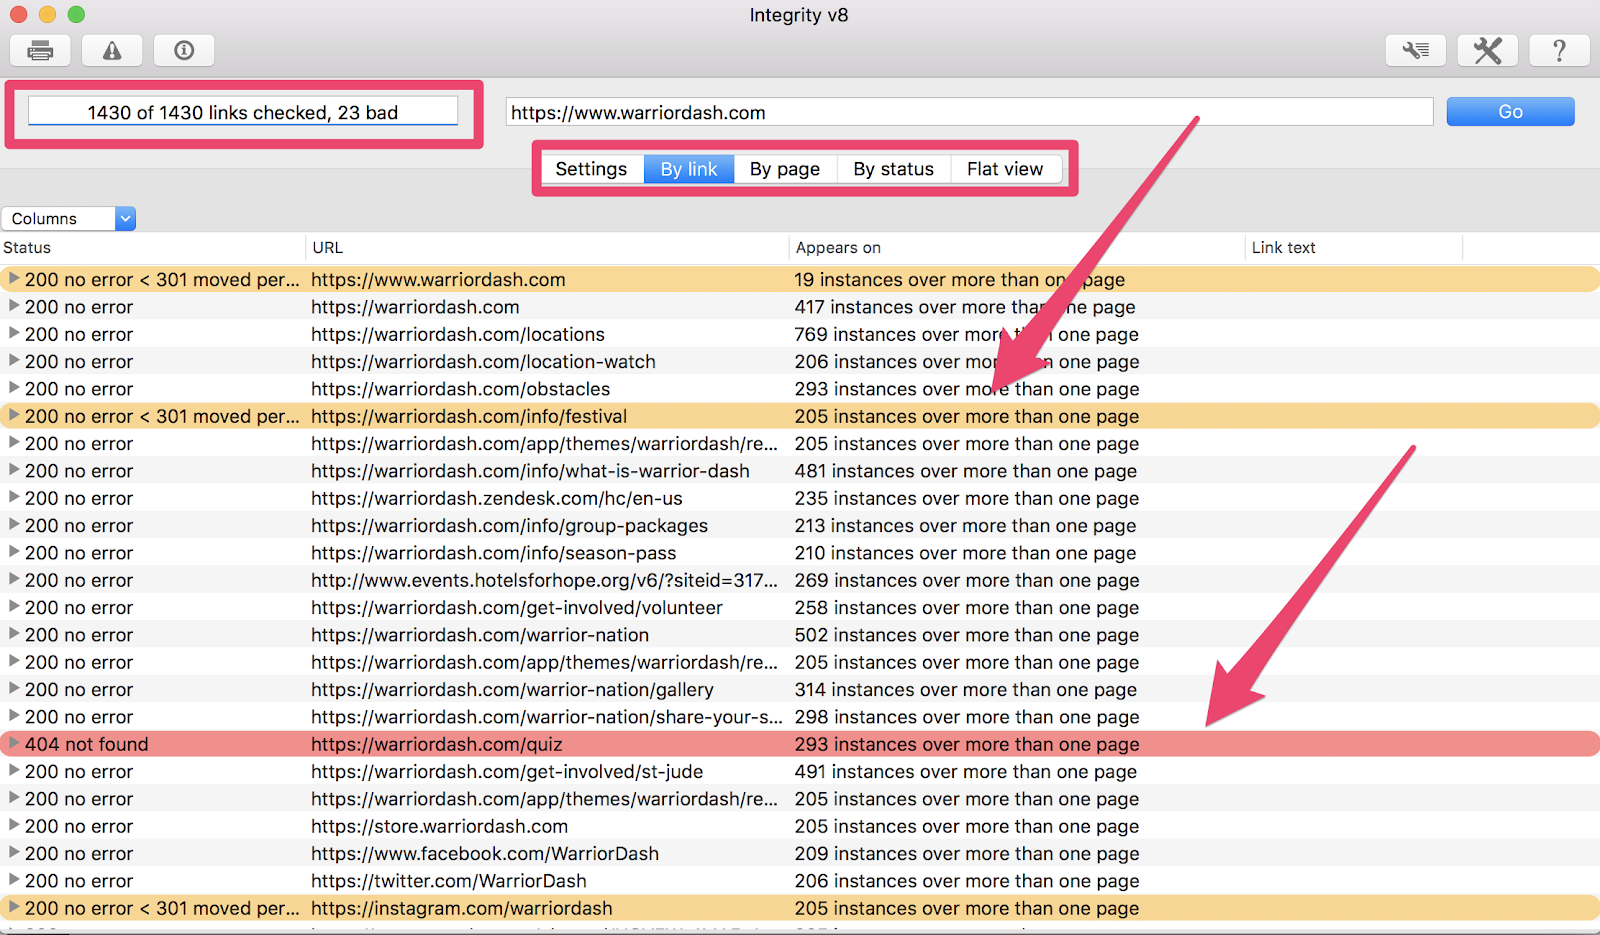
Task: Expand the warriordash.com/locations row
Action: [x=14, y=333]
